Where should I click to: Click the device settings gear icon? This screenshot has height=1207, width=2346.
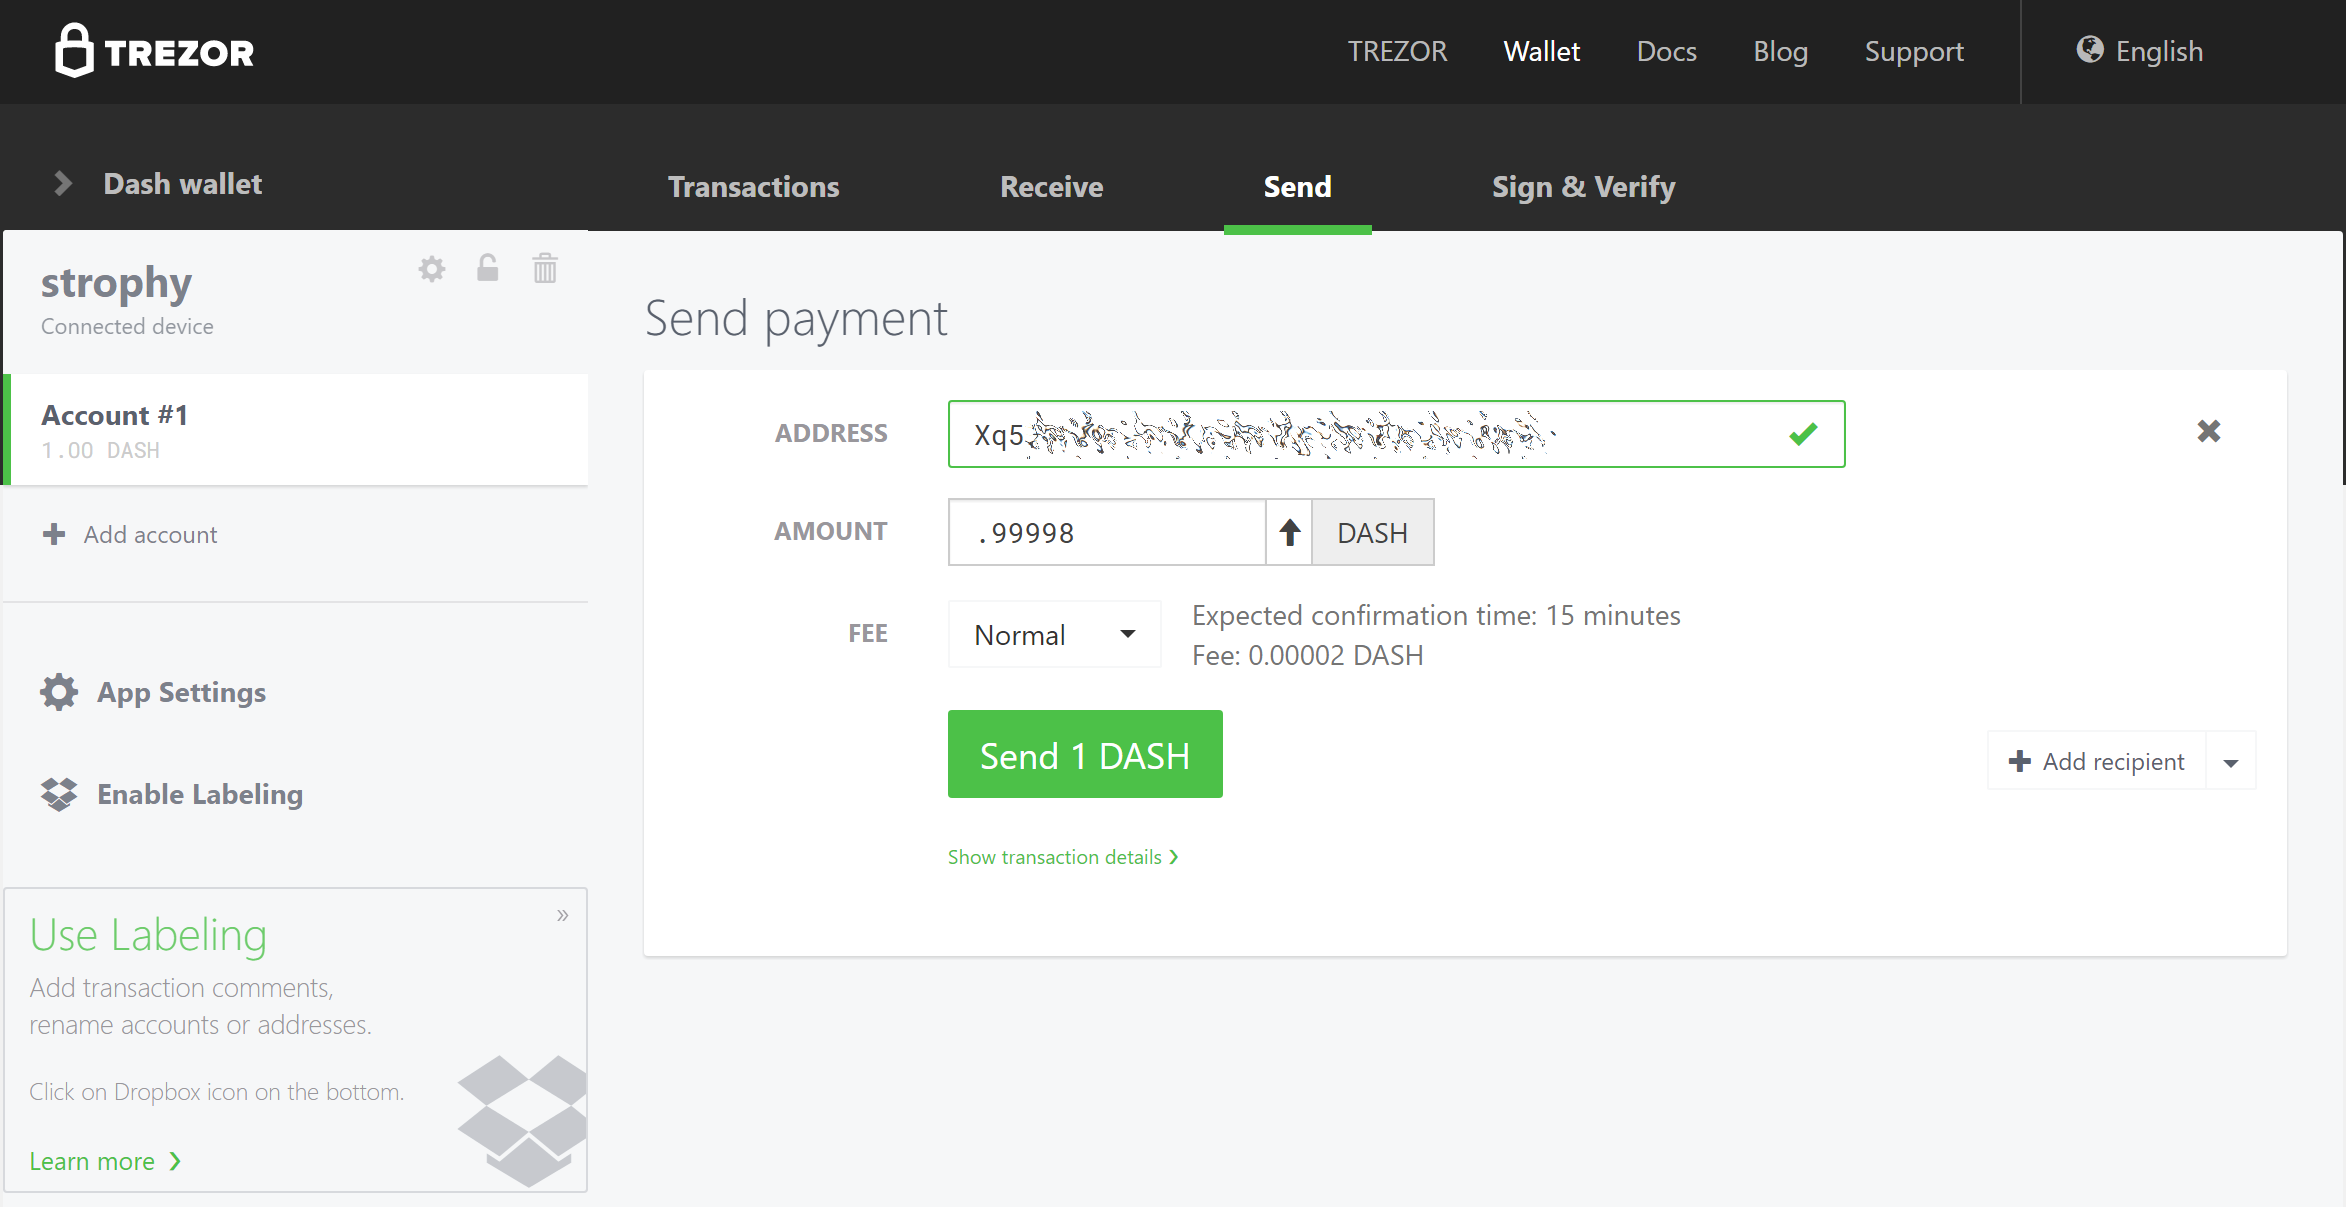(432, 269)
